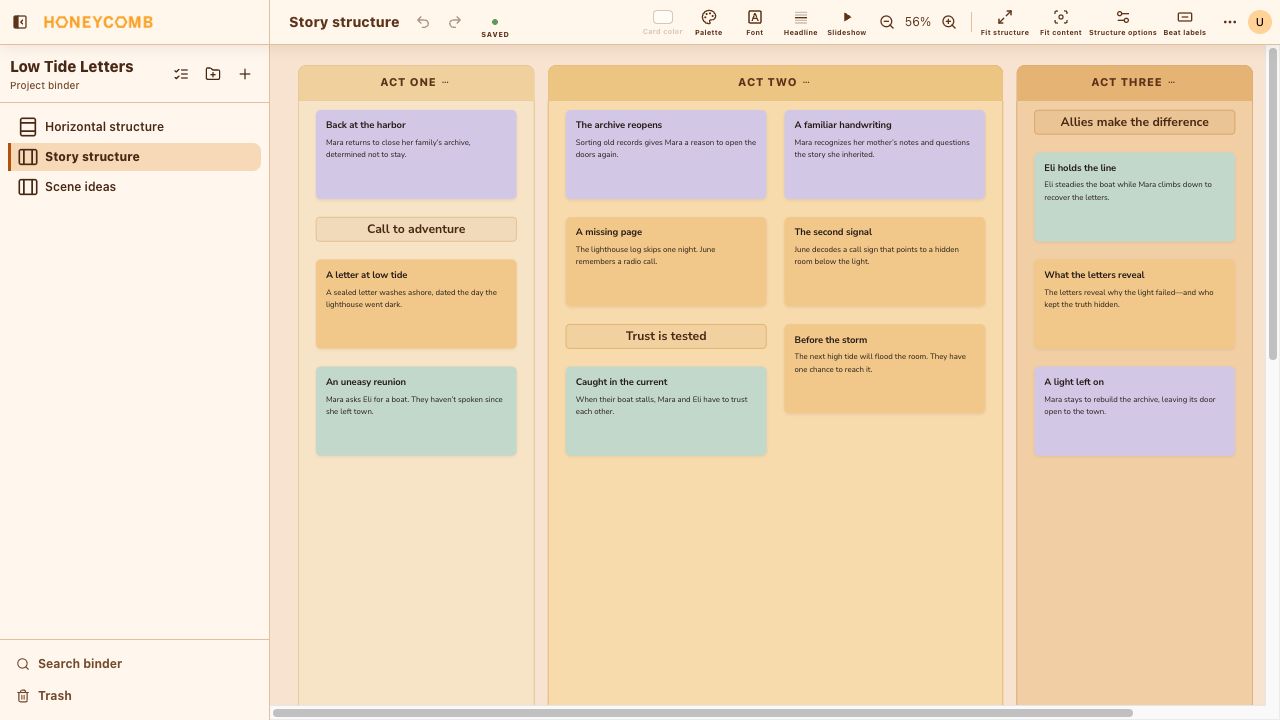Select the Caught in the current card
This screenshot has width=1280, height=720.
coord(666,411)
